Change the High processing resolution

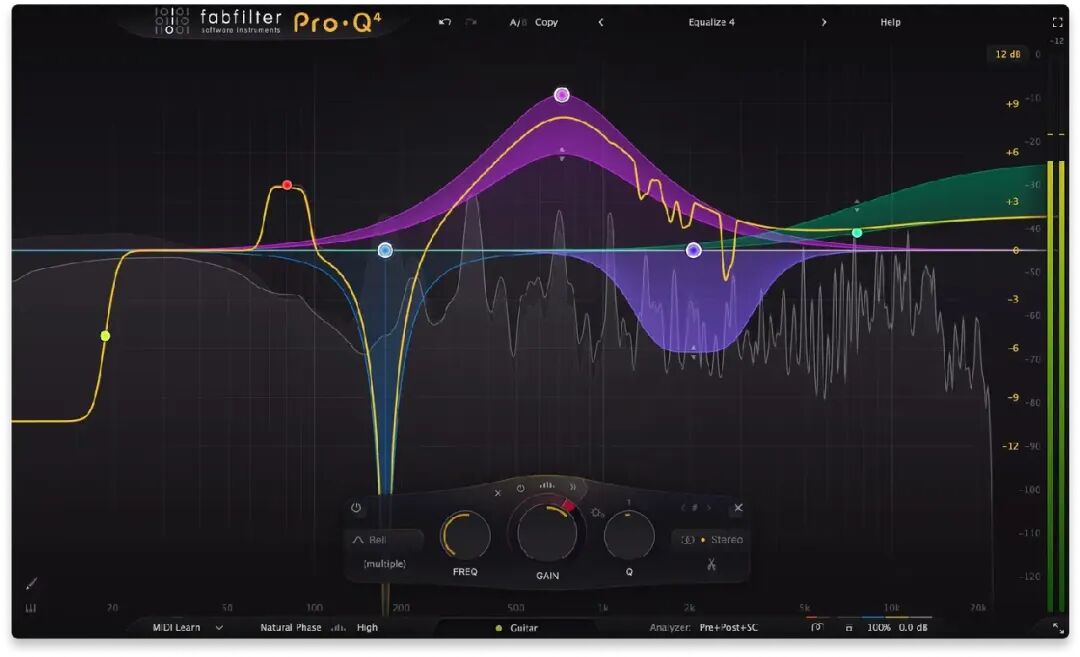pyautogui.click(x=367, y=627)
